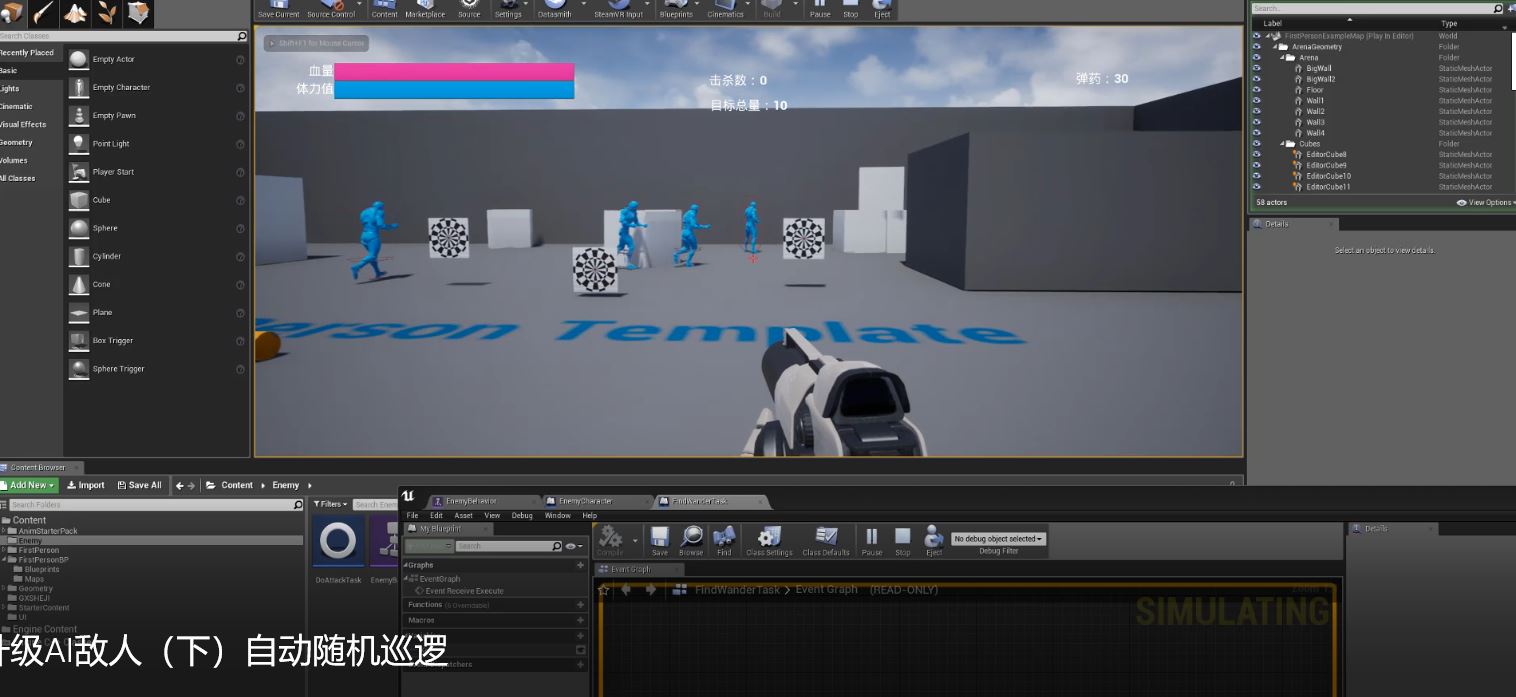Click Class Settings in blueprint toolbar
The height and width of the screenshot is (697, 1516).
(768, 540)
